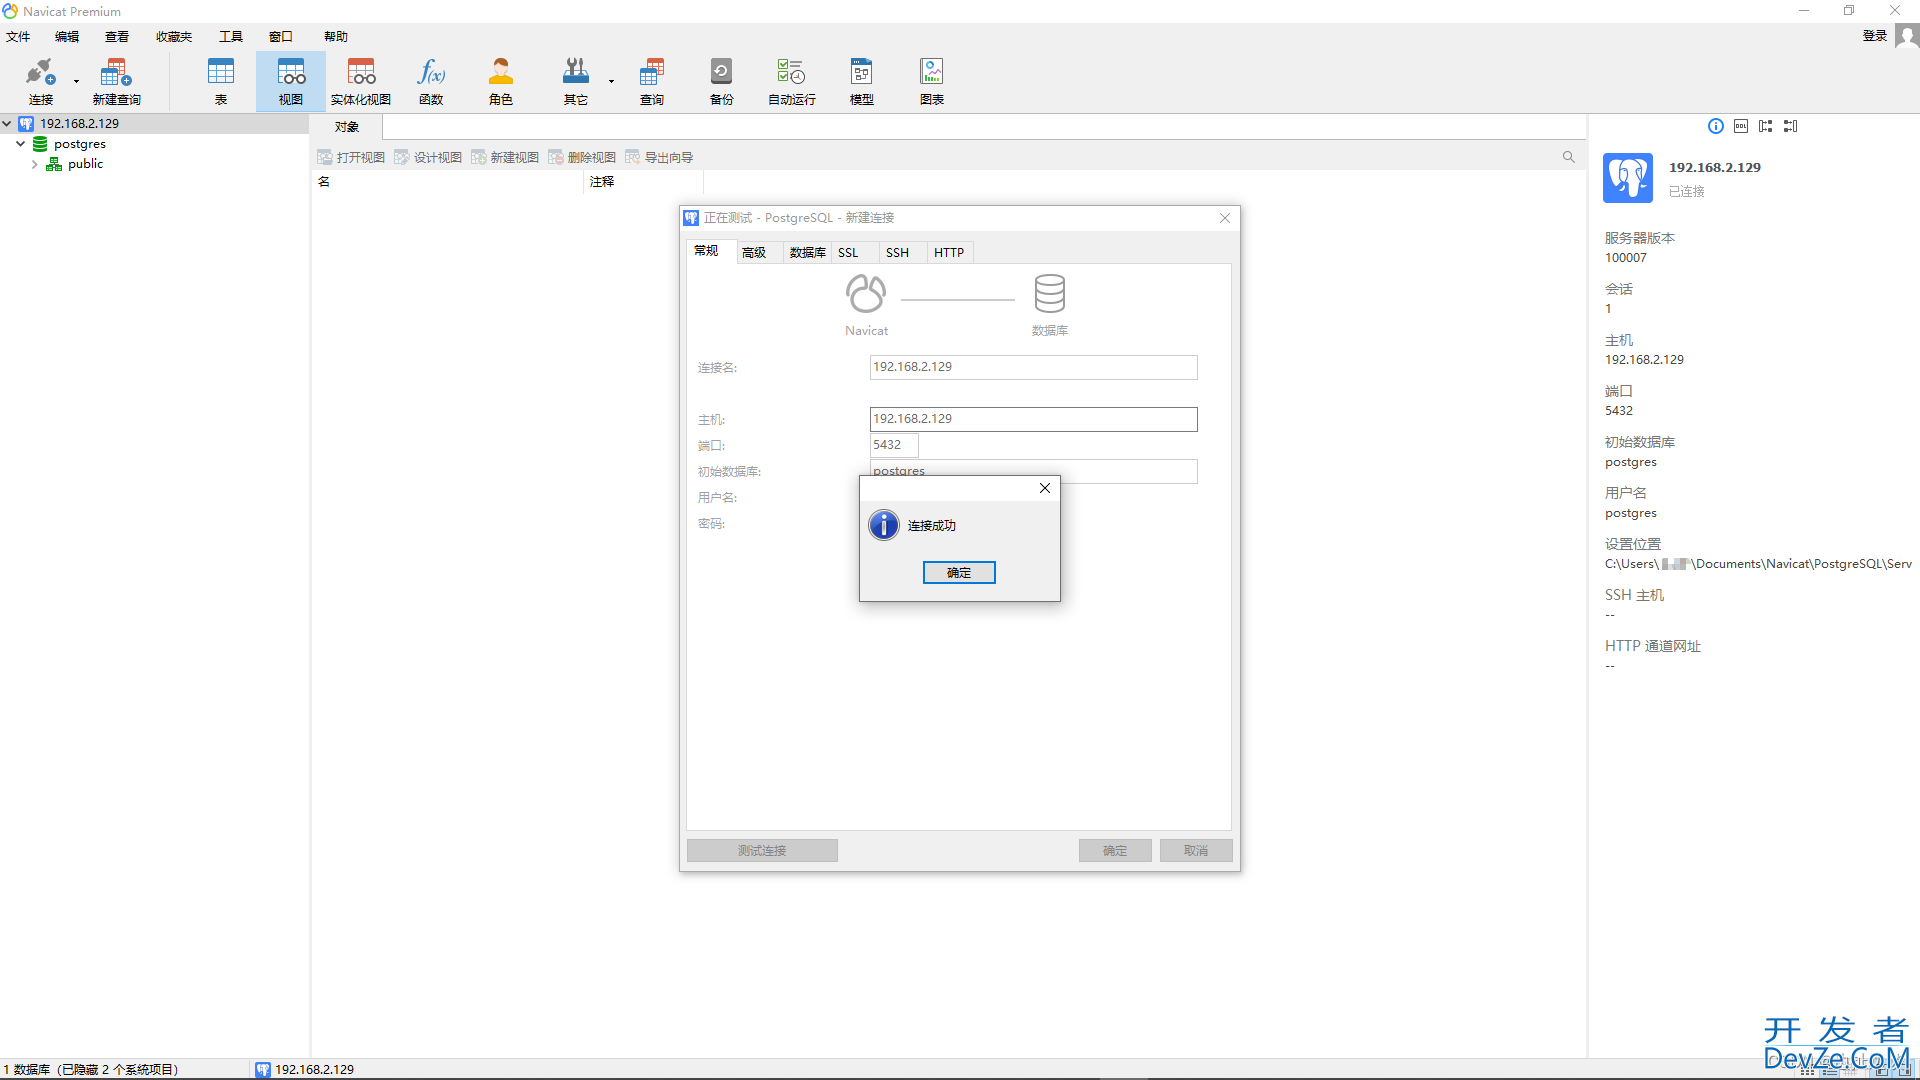Screen dimensions: 1920x1080
Task: Click 打开视图 (Open View) in object toolbar
Action: point(351,157)
